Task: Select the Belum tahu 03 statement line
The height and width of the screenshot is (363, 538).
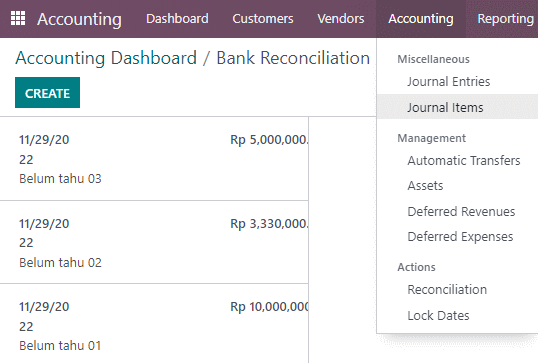Action: pos(154,159)
